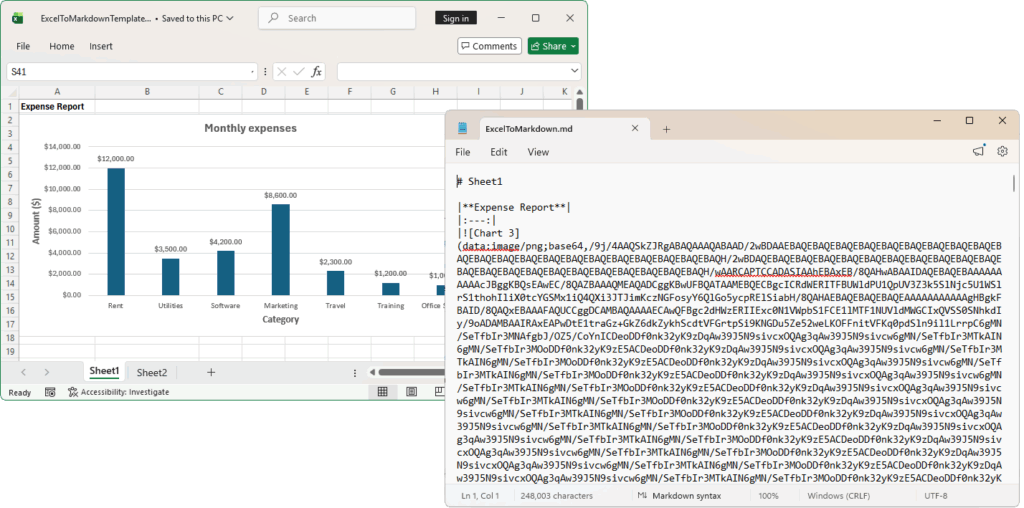Viewport: 1024px width, 508px height.
Task: Click the next sheet navigation arrow
Action: (x=46, y=372)
